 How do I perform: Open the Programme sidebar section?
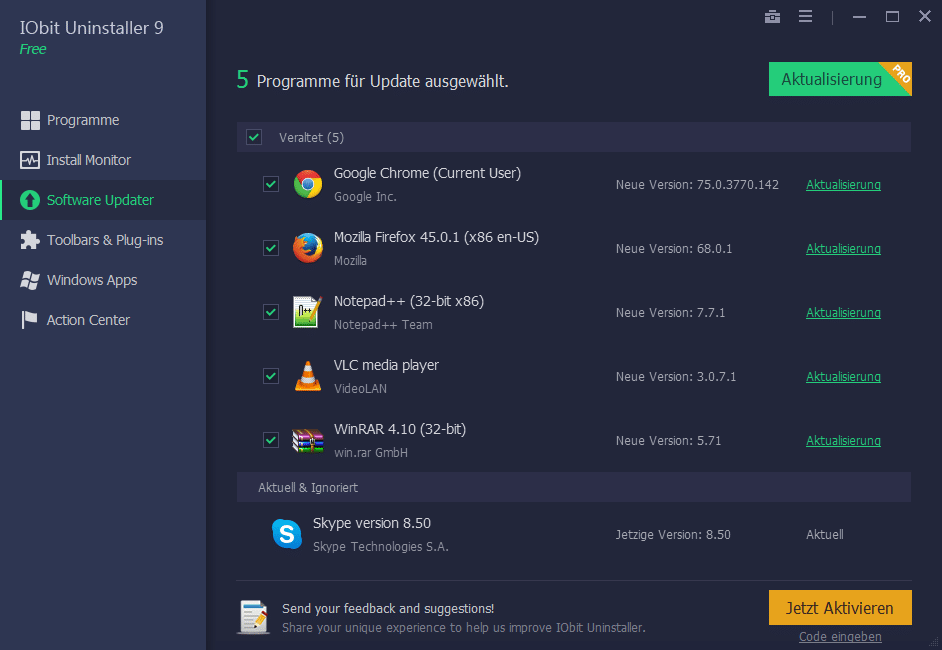coord(83,120)
